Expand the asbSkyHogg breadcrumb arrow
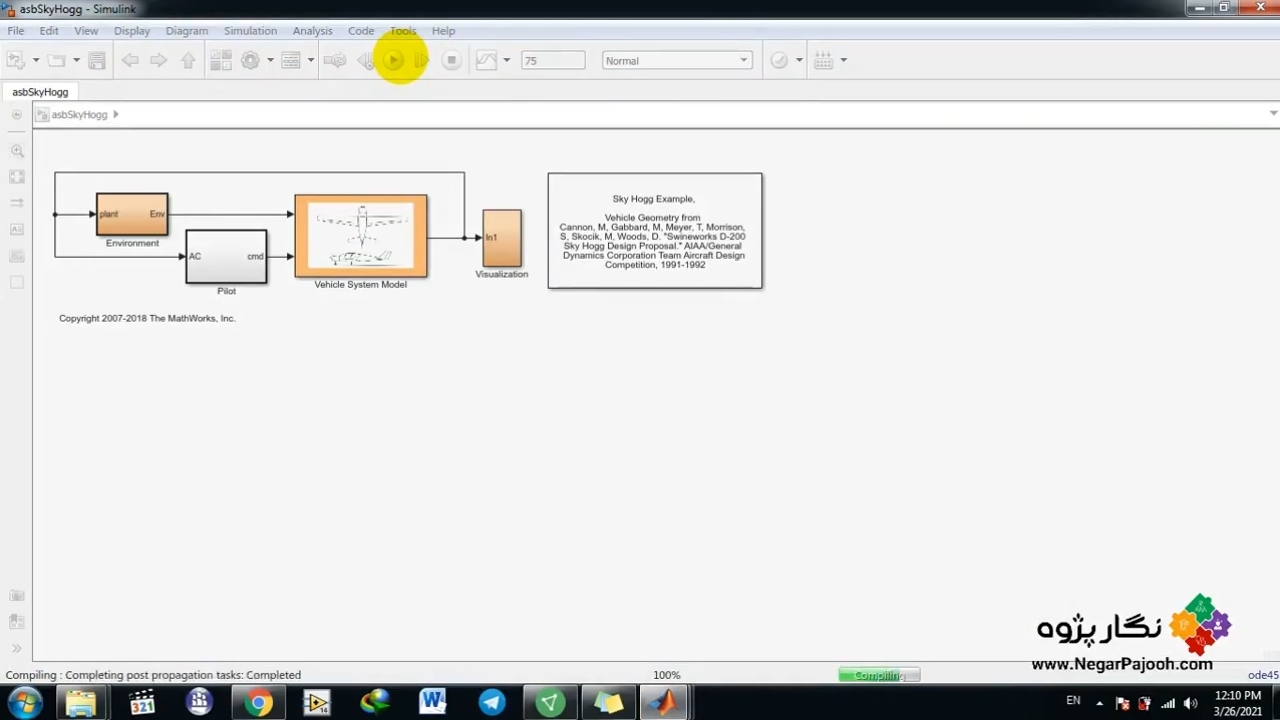The width and height of the screenshot is (1280, 720). click(x=116, y=114)
